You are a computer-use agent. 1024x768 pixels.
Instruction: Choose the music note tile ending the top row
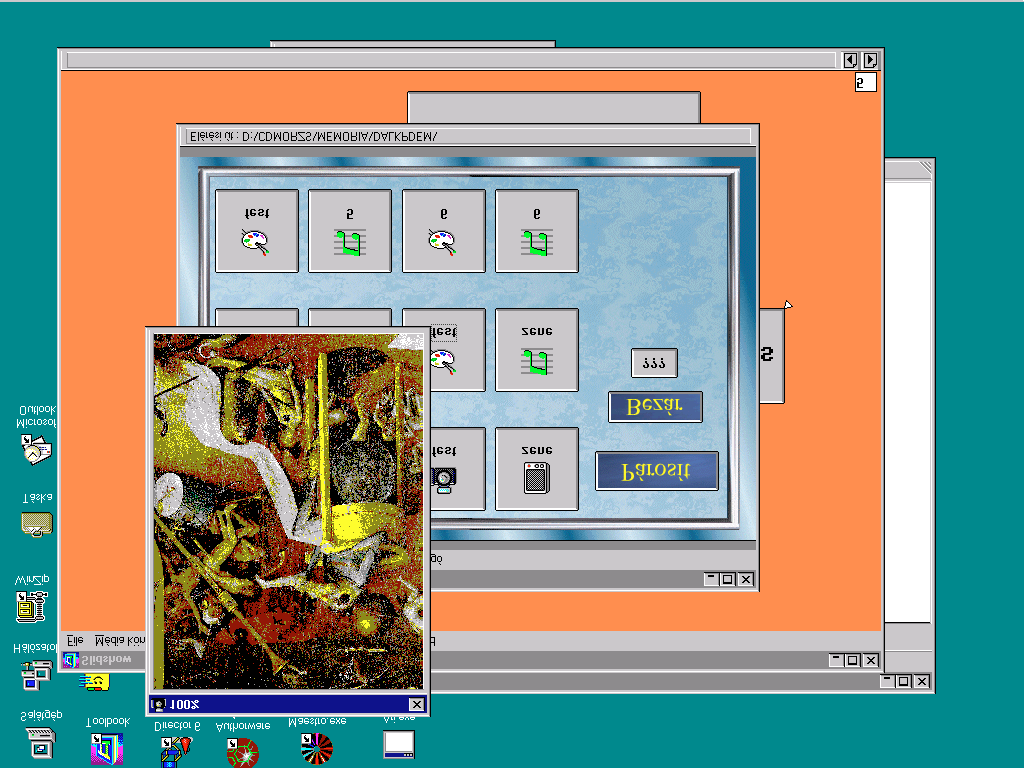coord(537,231)
